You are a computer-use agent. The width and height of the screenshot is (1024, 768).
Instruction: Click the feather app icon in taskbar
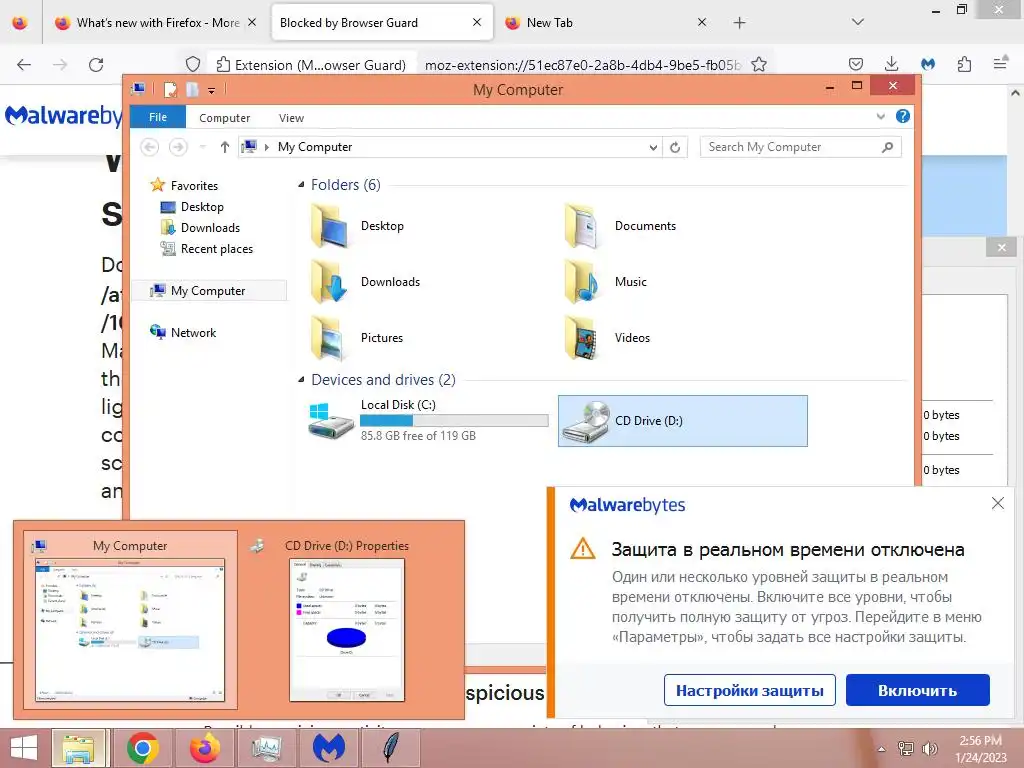point(391,748)
